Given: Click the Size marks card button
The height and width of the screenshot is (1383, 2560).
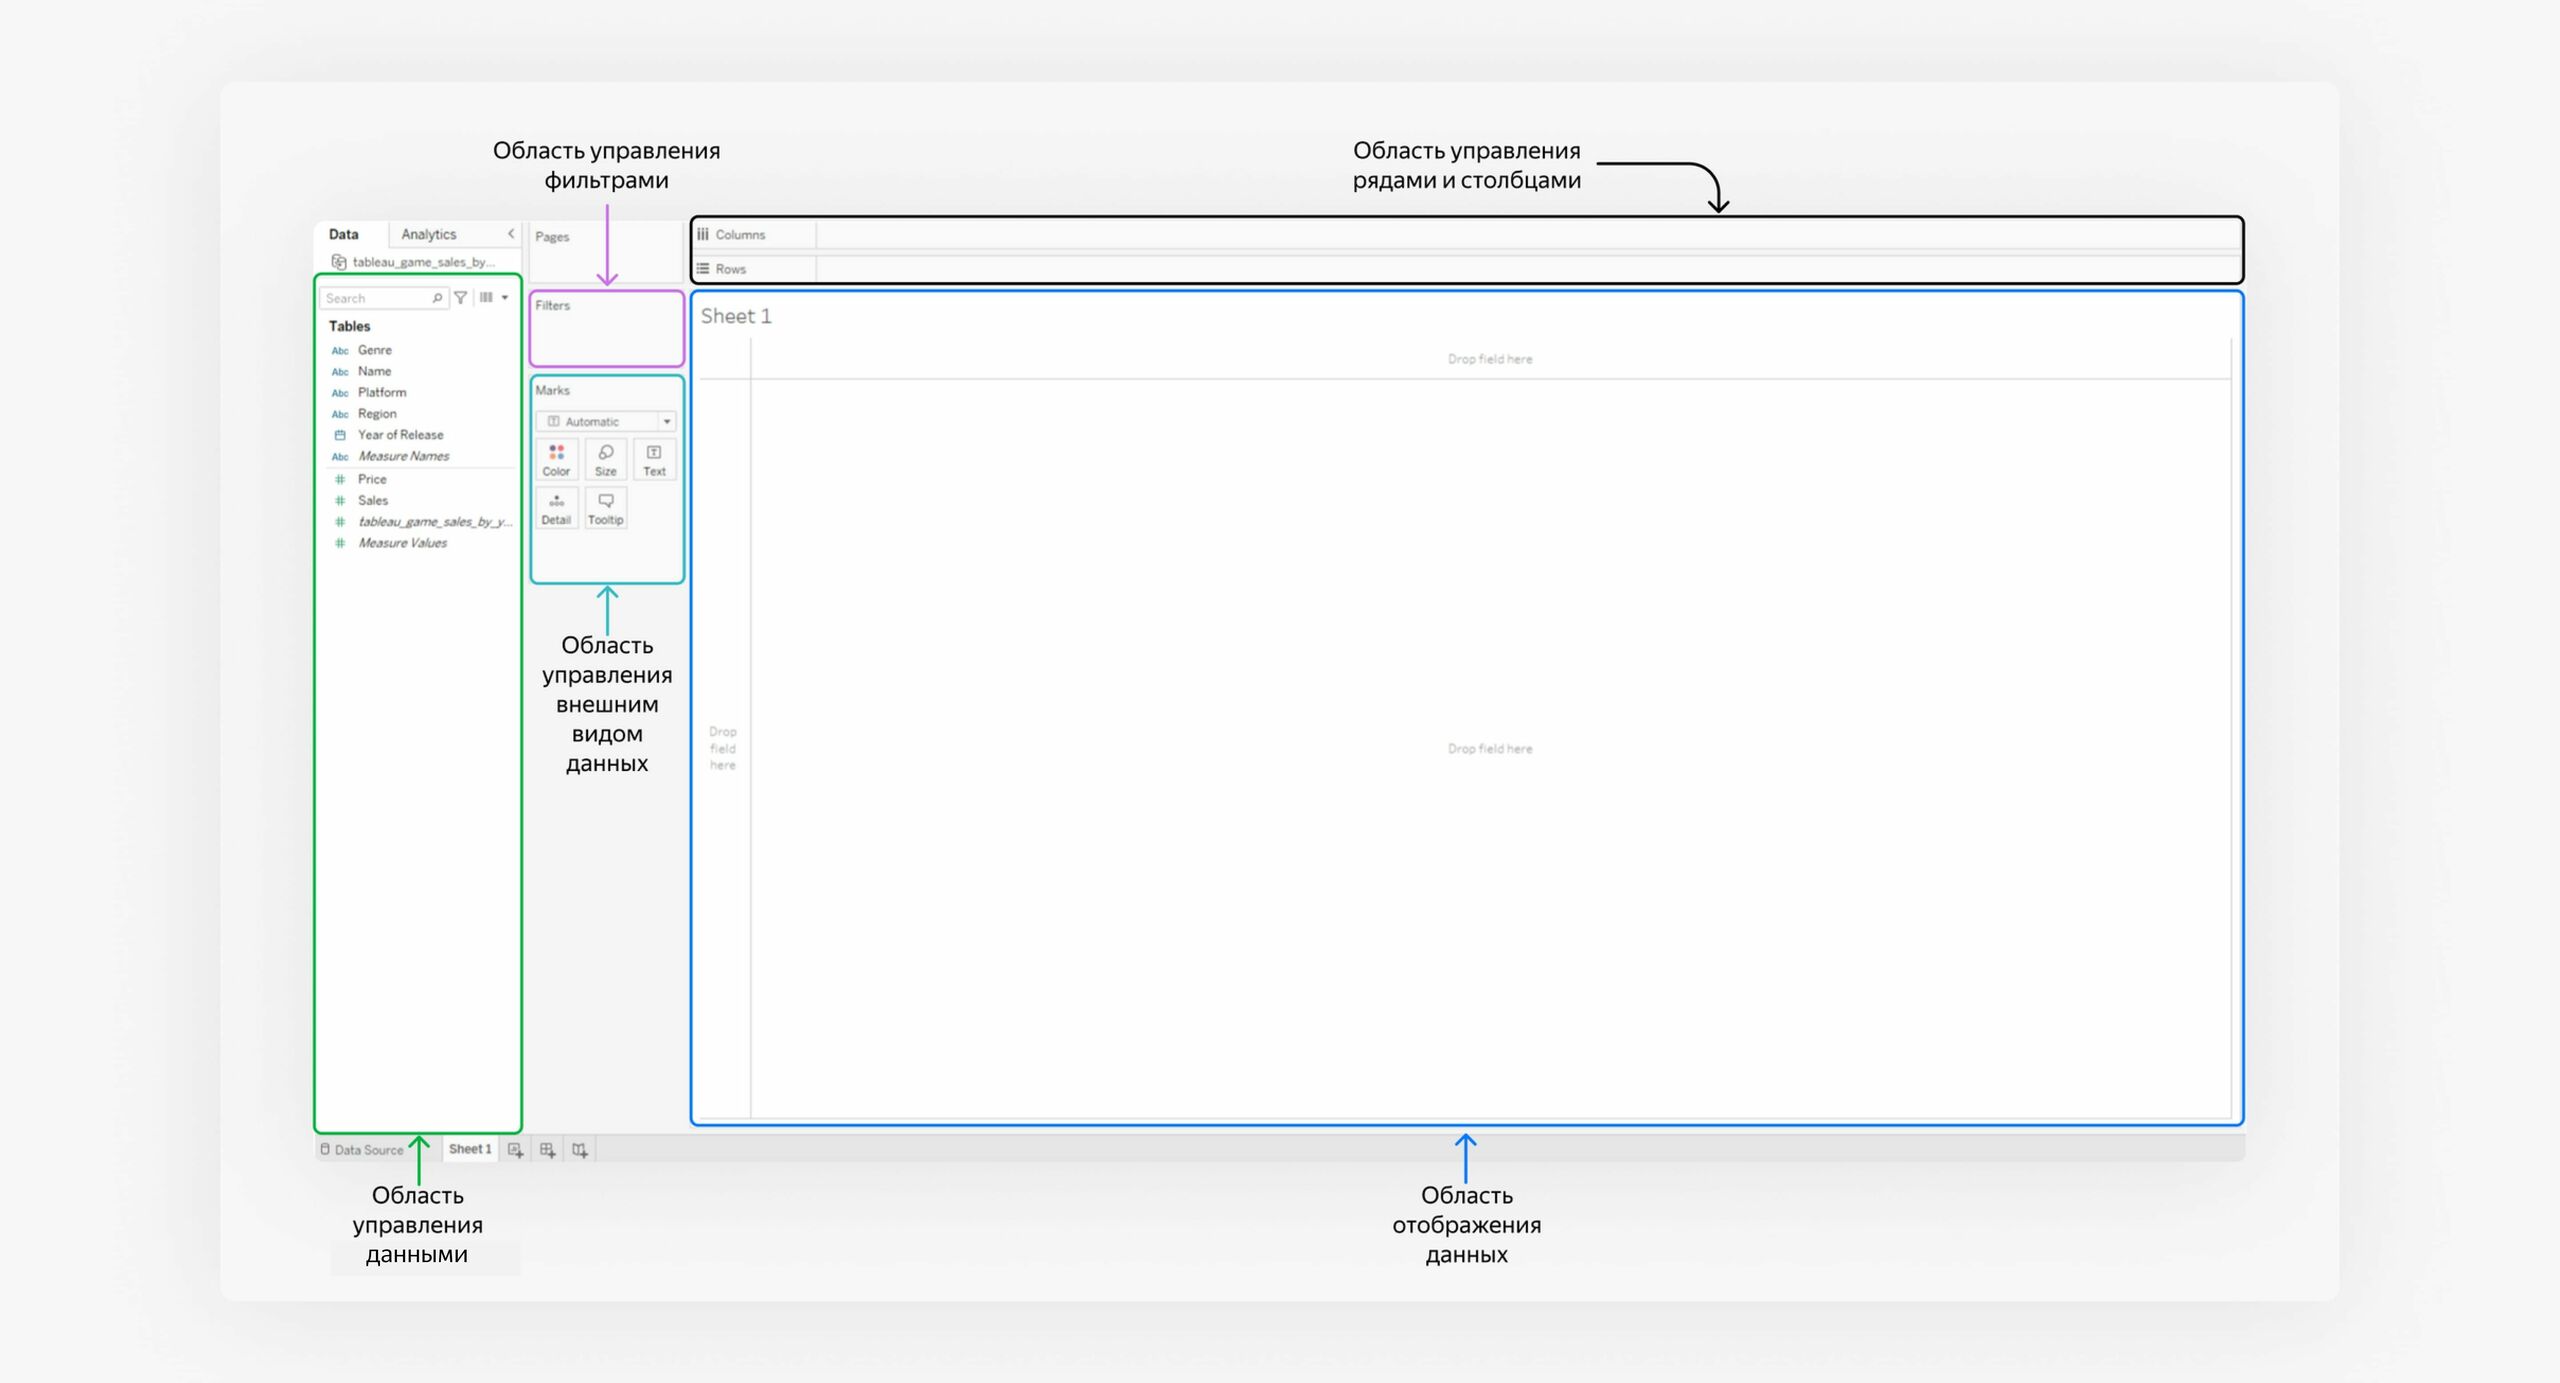Looking at the screenshot, I should point(605,459).
